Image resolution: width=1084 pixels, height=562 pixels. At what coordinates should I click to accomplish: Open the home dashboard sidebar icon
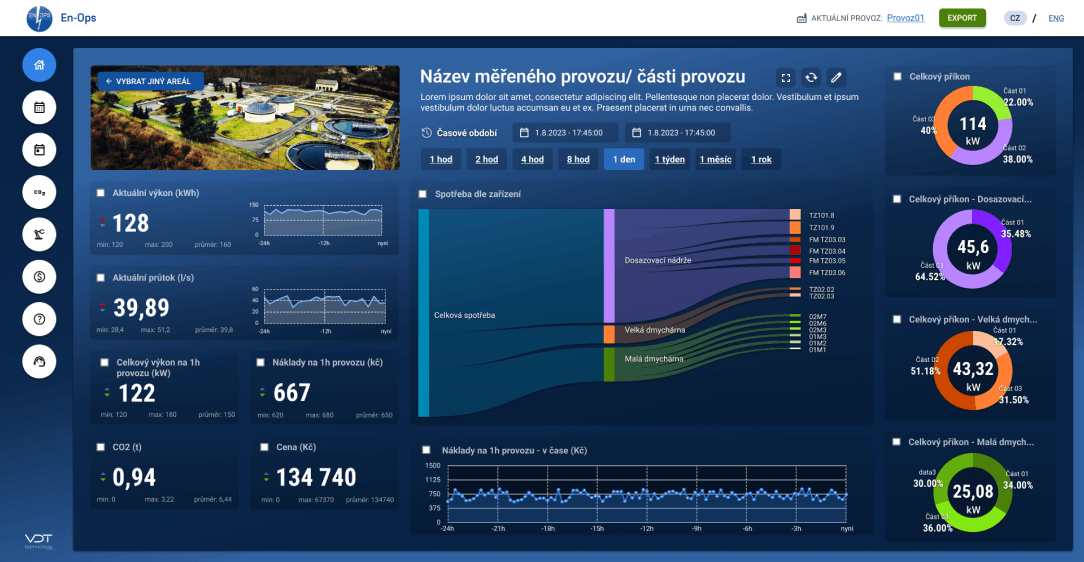39,65
